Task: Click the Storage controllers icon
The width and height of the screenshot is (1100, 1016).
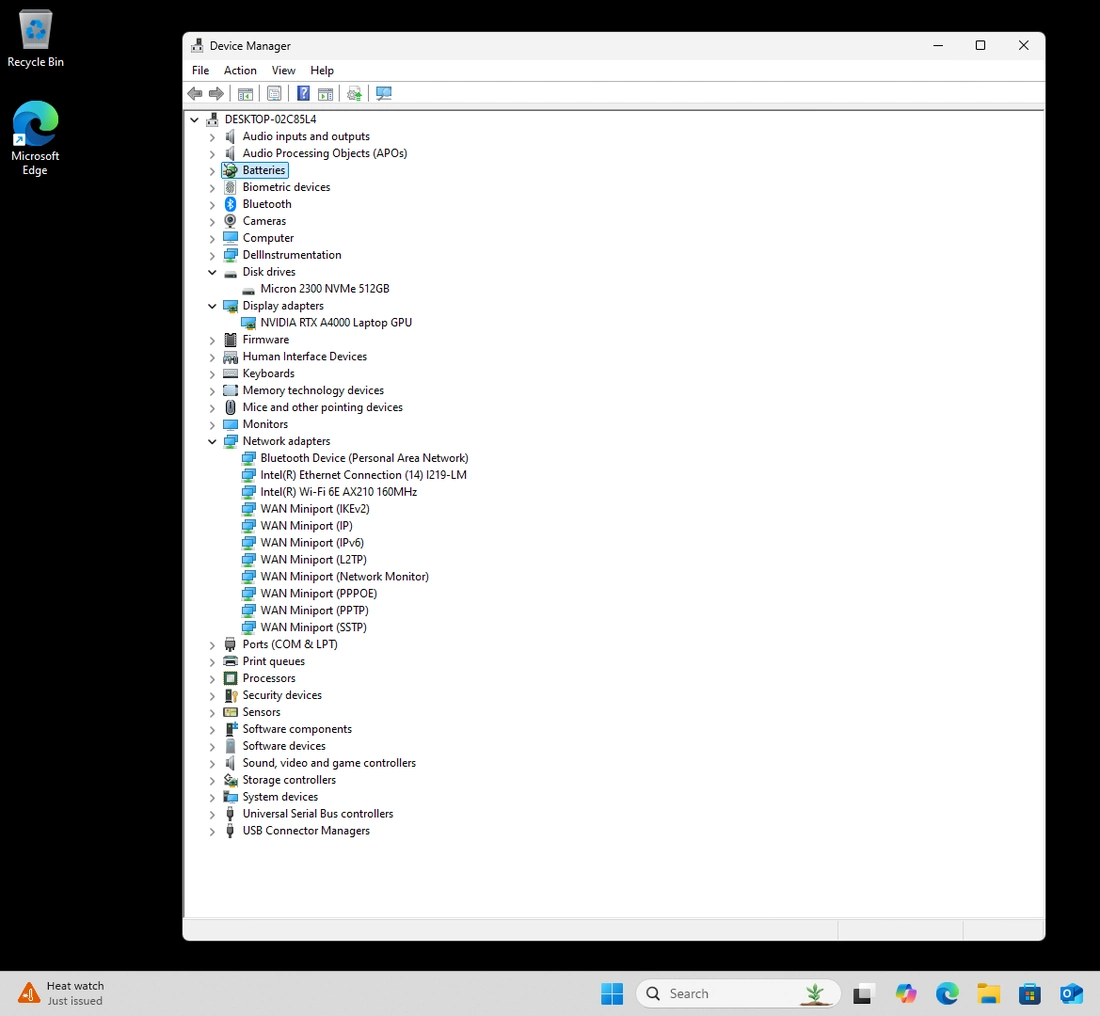Action: coord(230,780)
